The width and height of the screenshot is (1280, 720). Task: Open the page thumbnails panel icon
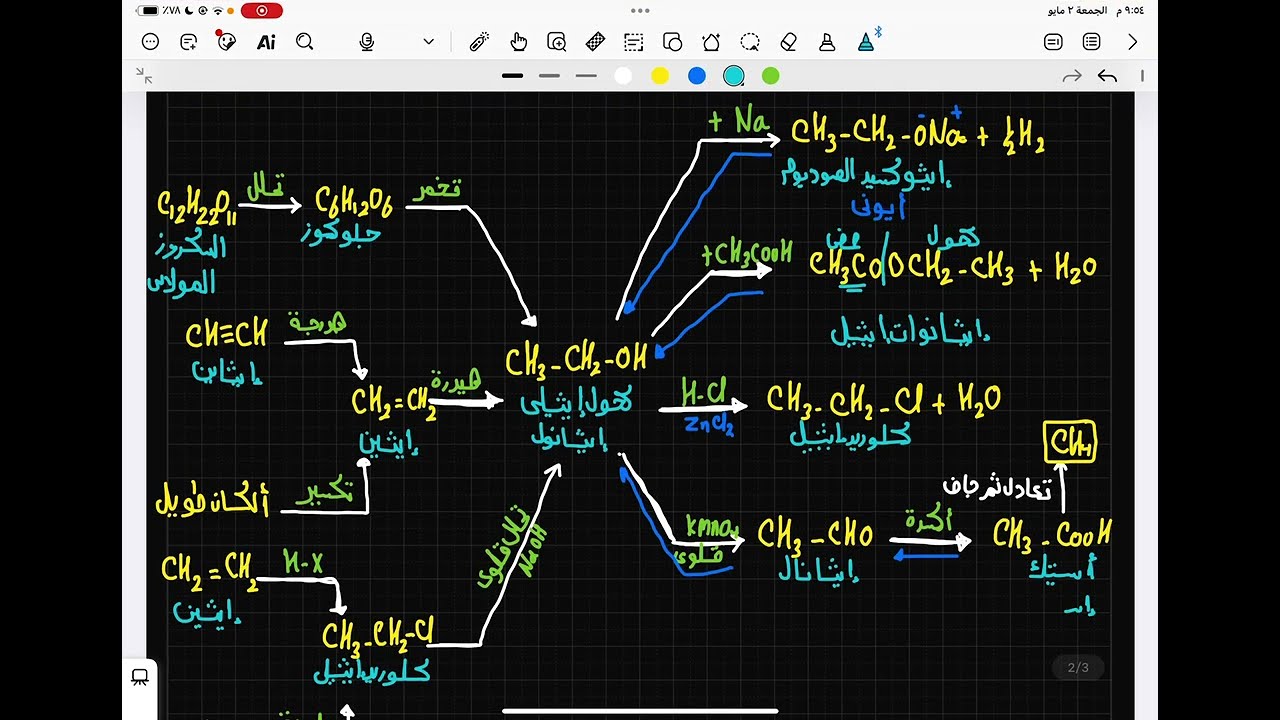click(140, 677)
